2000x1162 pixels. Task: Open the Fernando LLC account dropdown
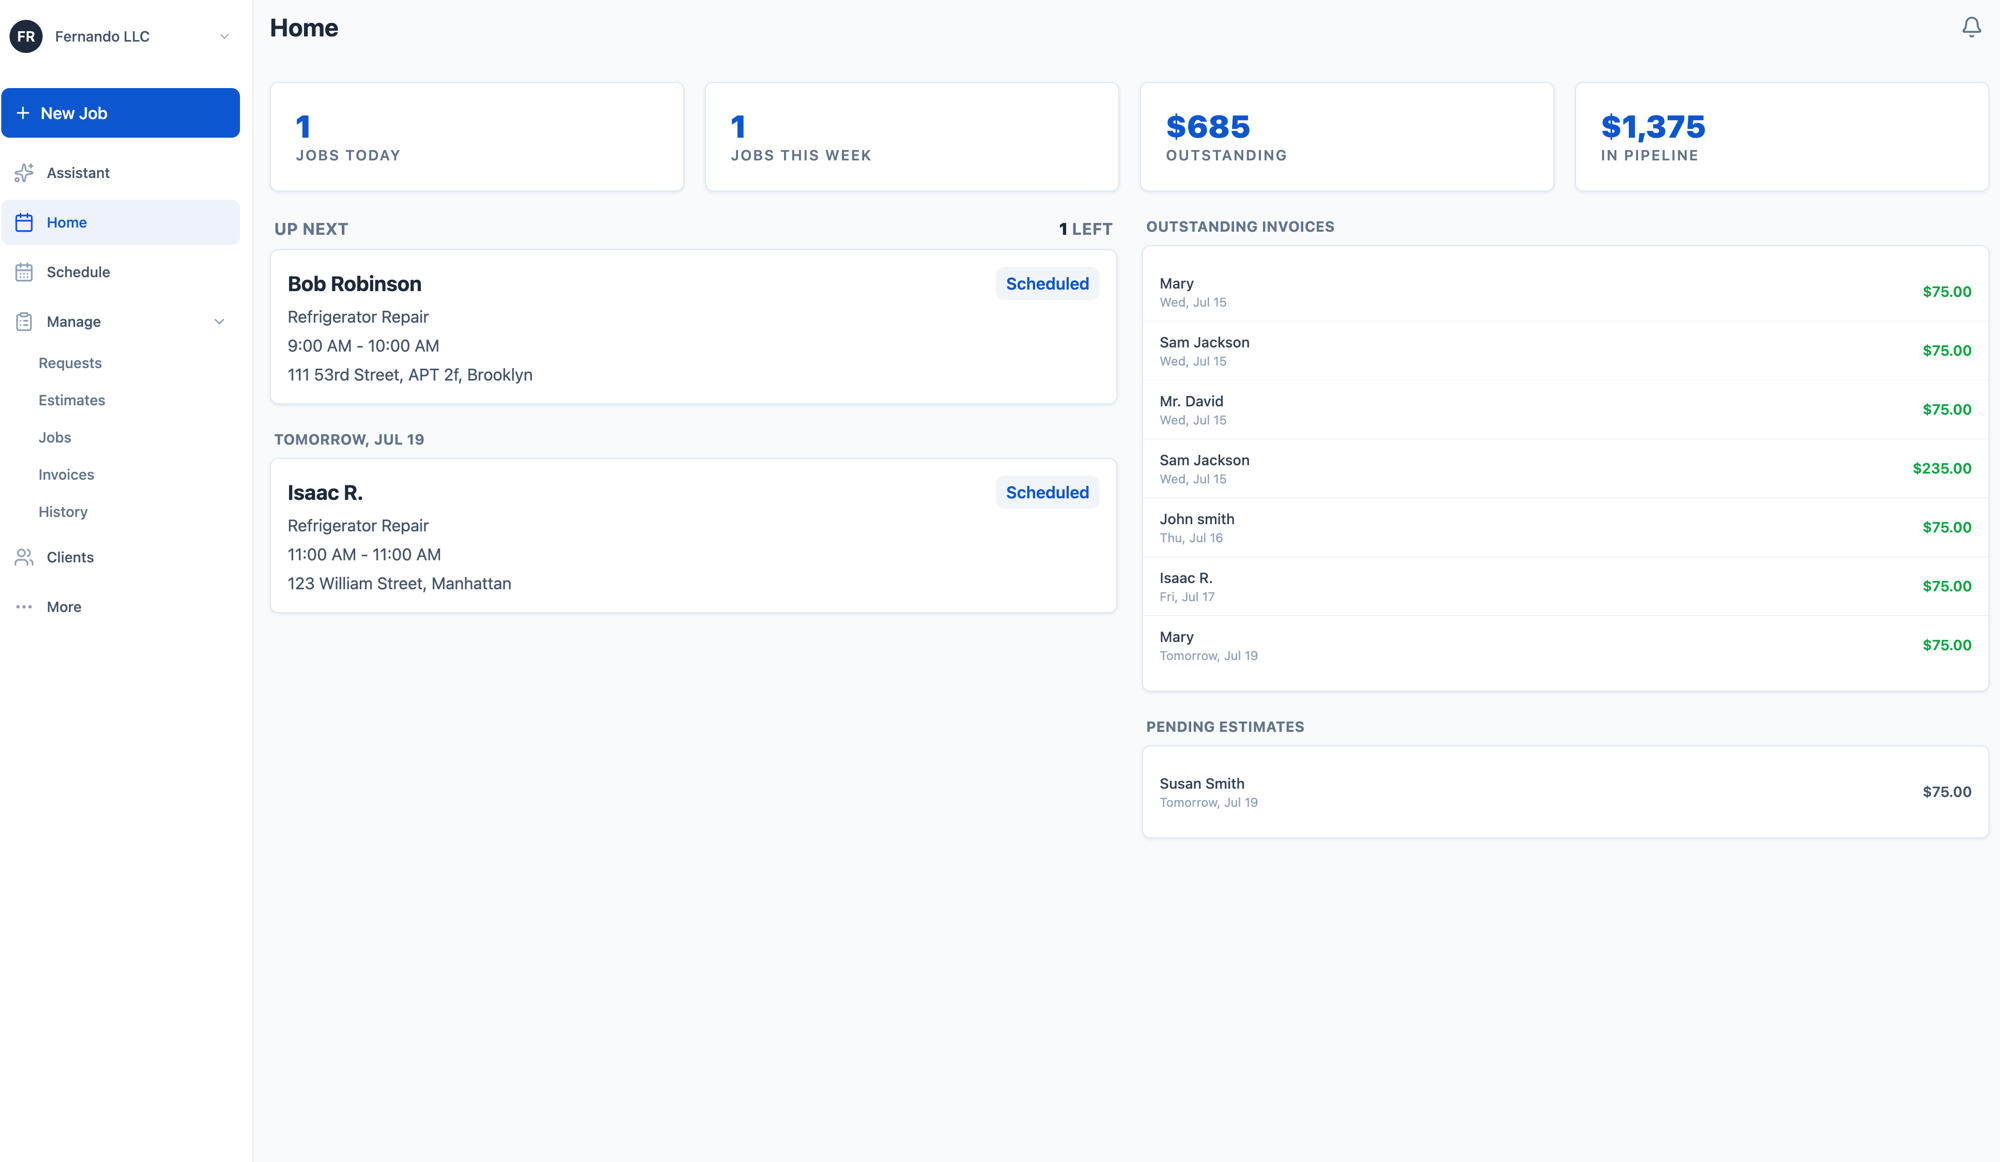[x=120, y=36]
